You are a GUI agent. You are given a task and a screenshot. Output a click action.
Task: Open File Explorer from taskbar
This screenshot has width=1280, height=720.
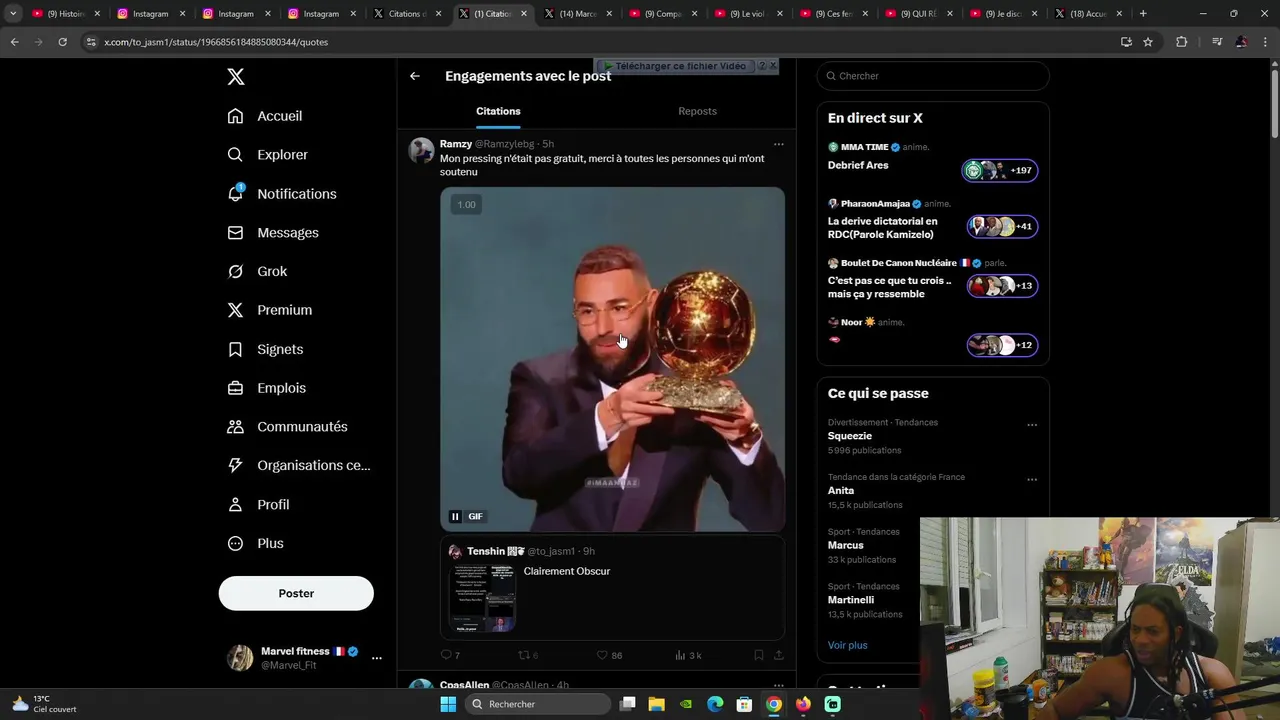(x=656, y=704)
